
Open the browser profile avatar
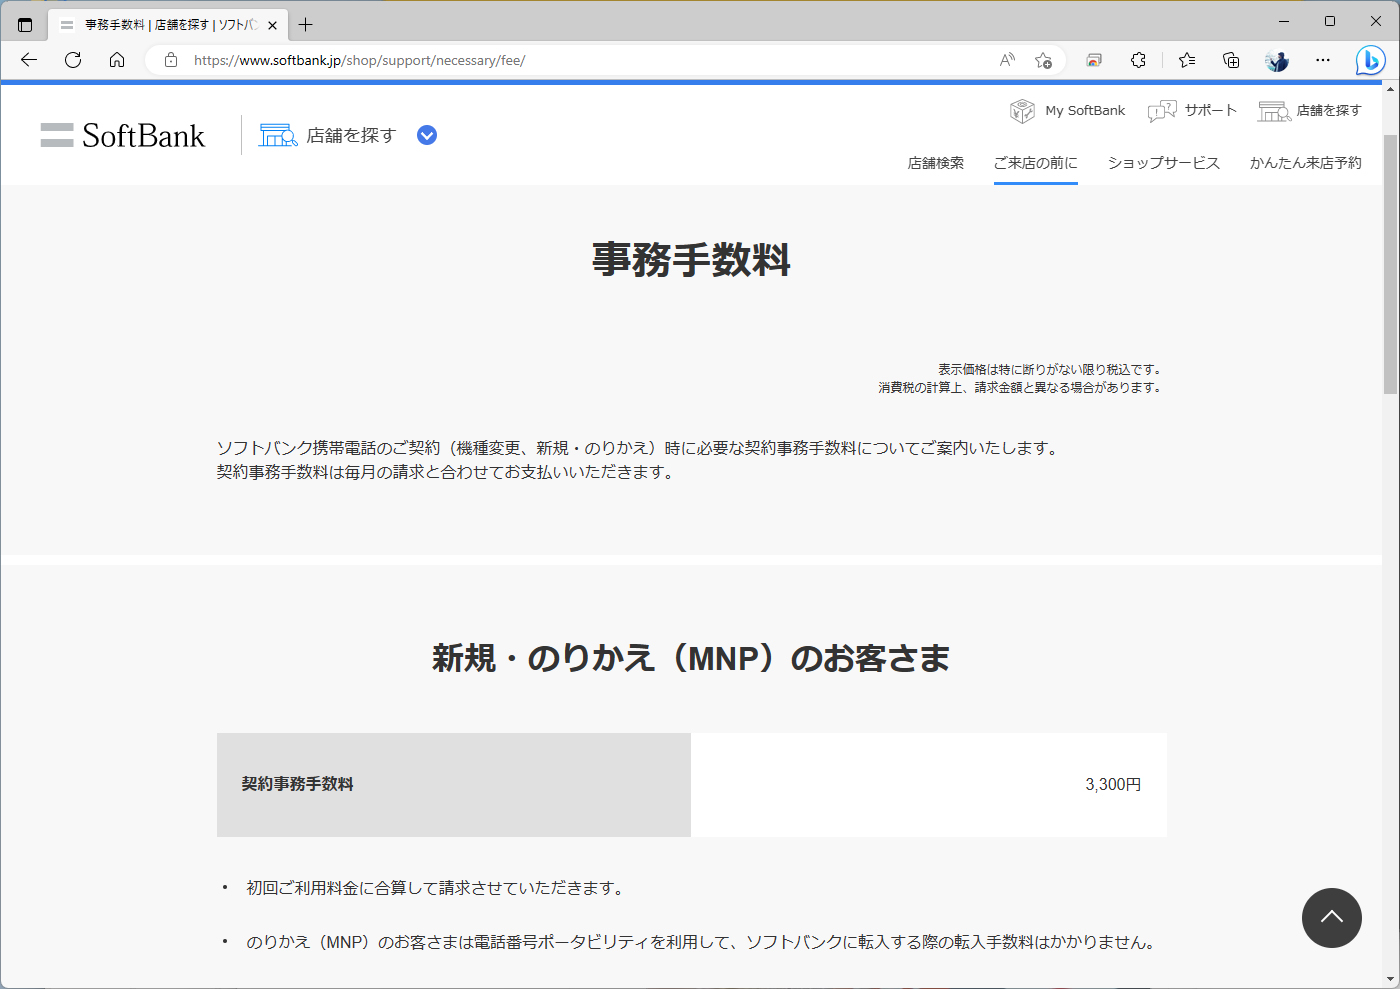click(x=1277, y=60)
